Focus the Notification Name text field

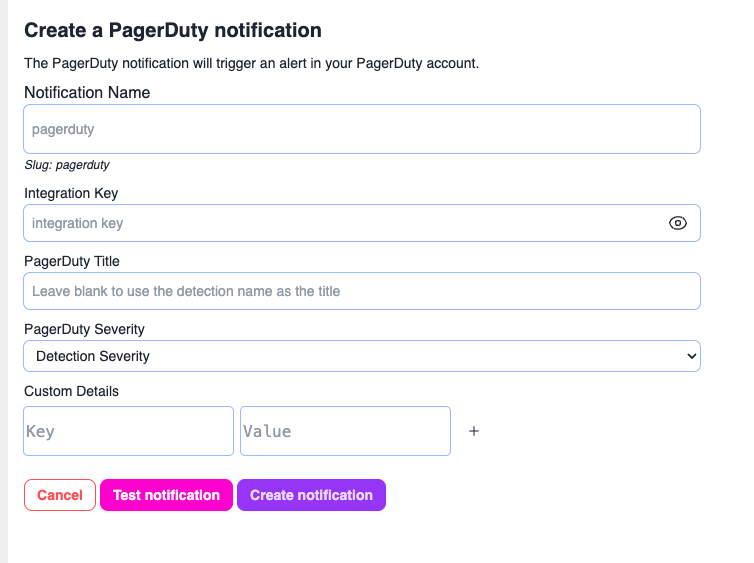361,129
